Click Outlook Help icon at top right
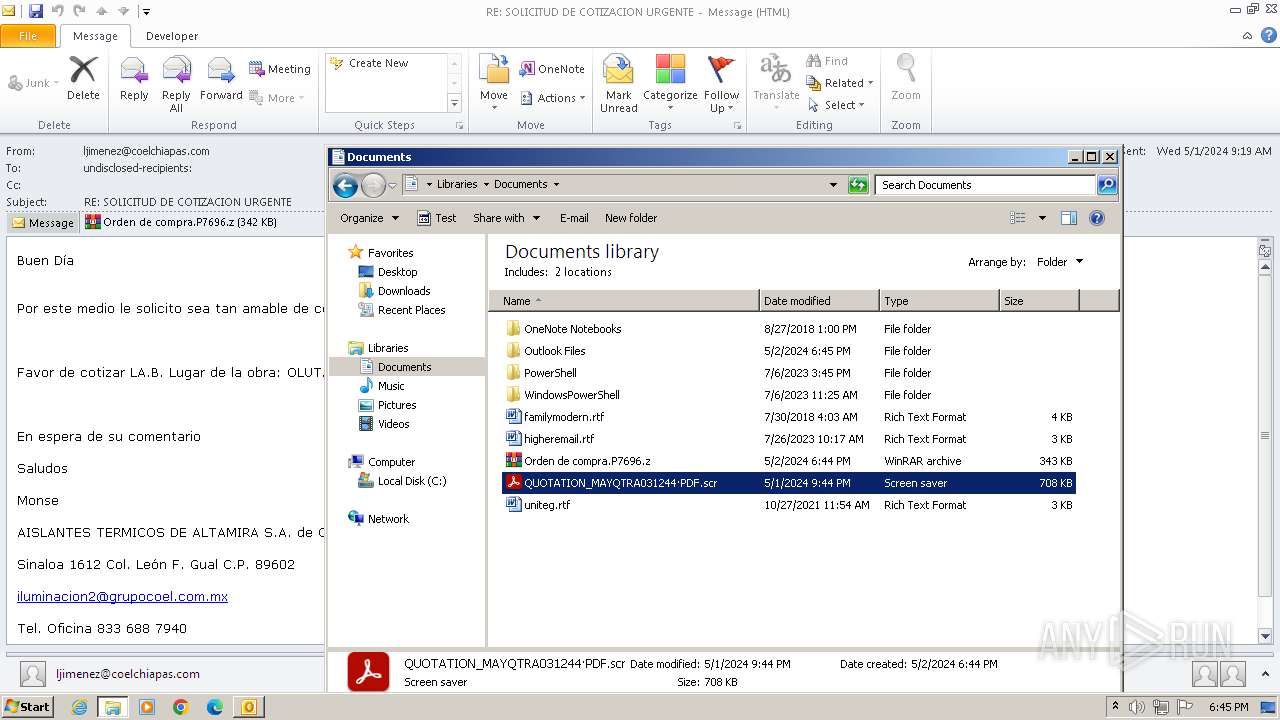Image resolution: width=1280 pixels, height=720 pixels. point(1268,35)
